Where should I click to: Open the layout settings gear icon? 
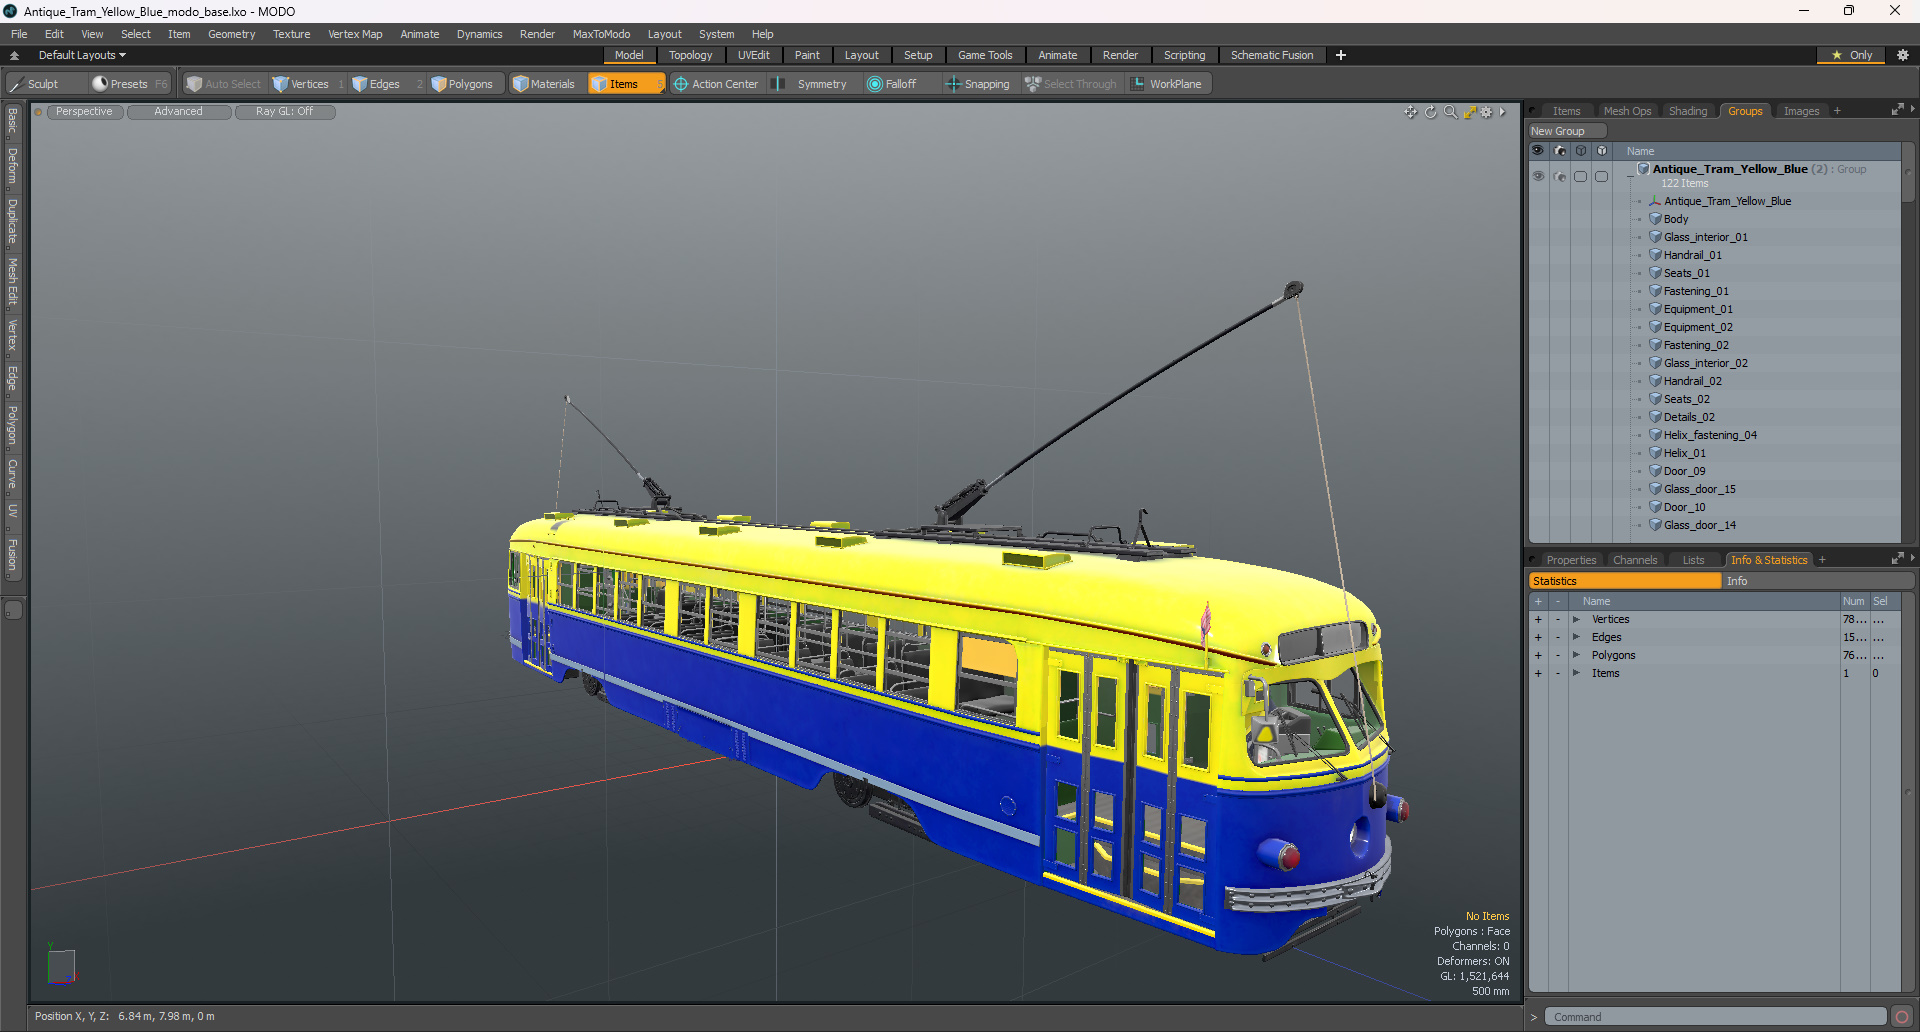pyautogui.click(x=1902, y=55)
